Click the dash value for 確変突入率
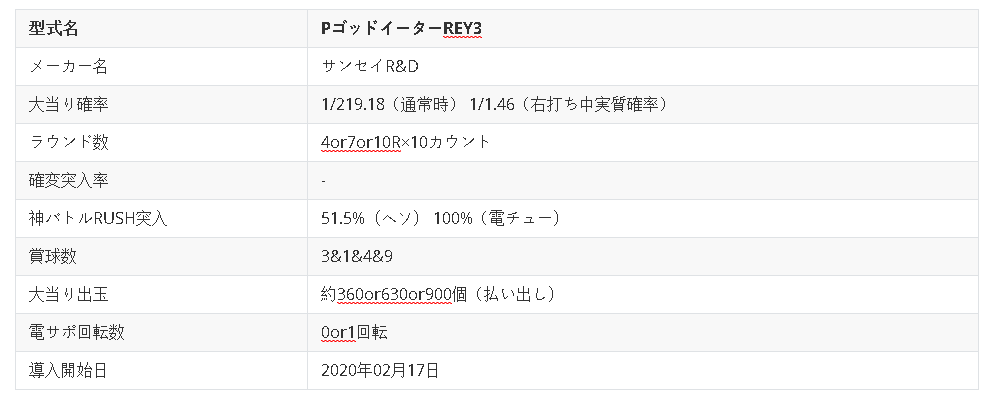Viewport: 1001px width, 404px height. coord(324,181)
